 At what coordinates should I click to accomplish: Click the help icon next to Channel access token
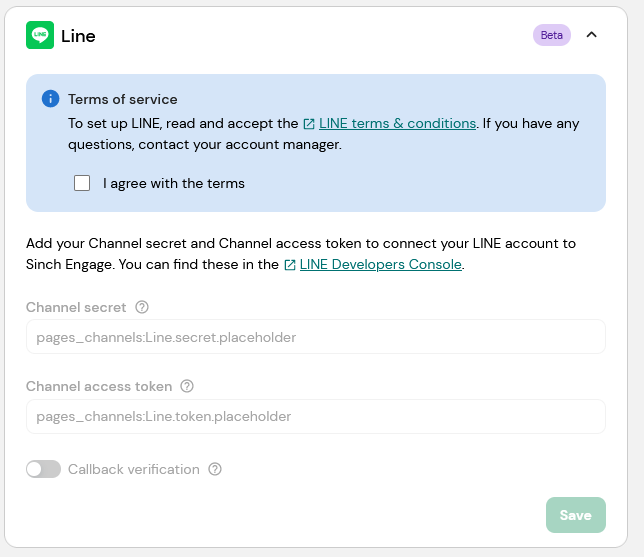(187, 386)
